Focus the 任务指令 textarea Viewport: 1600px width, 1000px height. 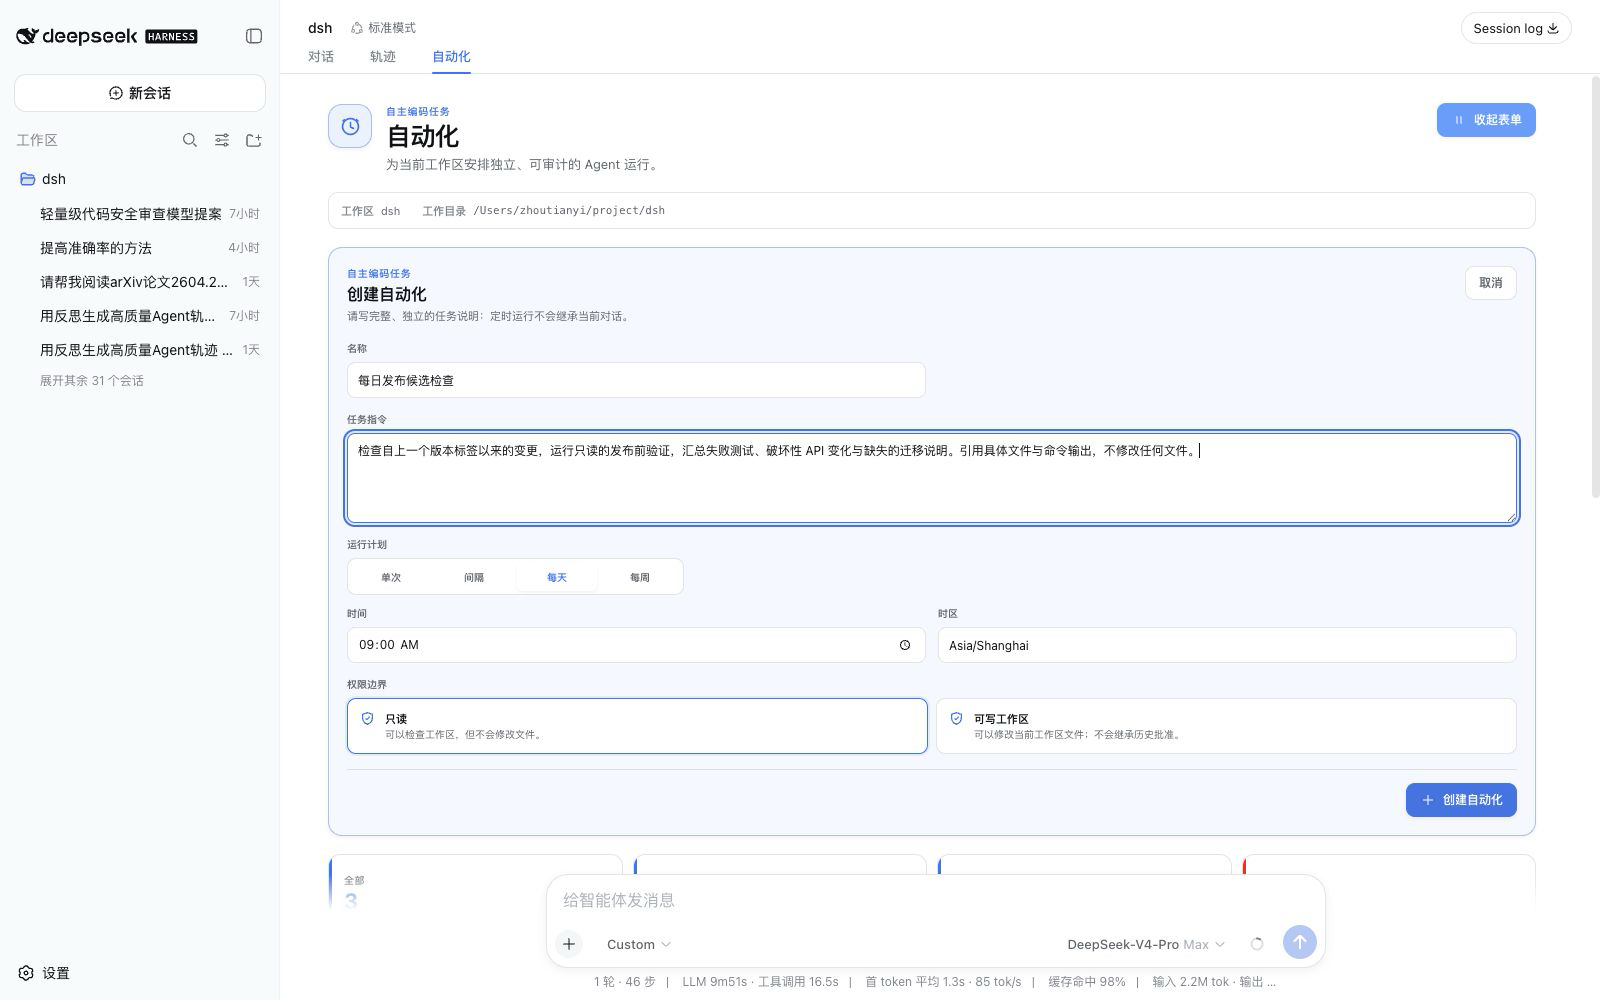click(932, 478)
